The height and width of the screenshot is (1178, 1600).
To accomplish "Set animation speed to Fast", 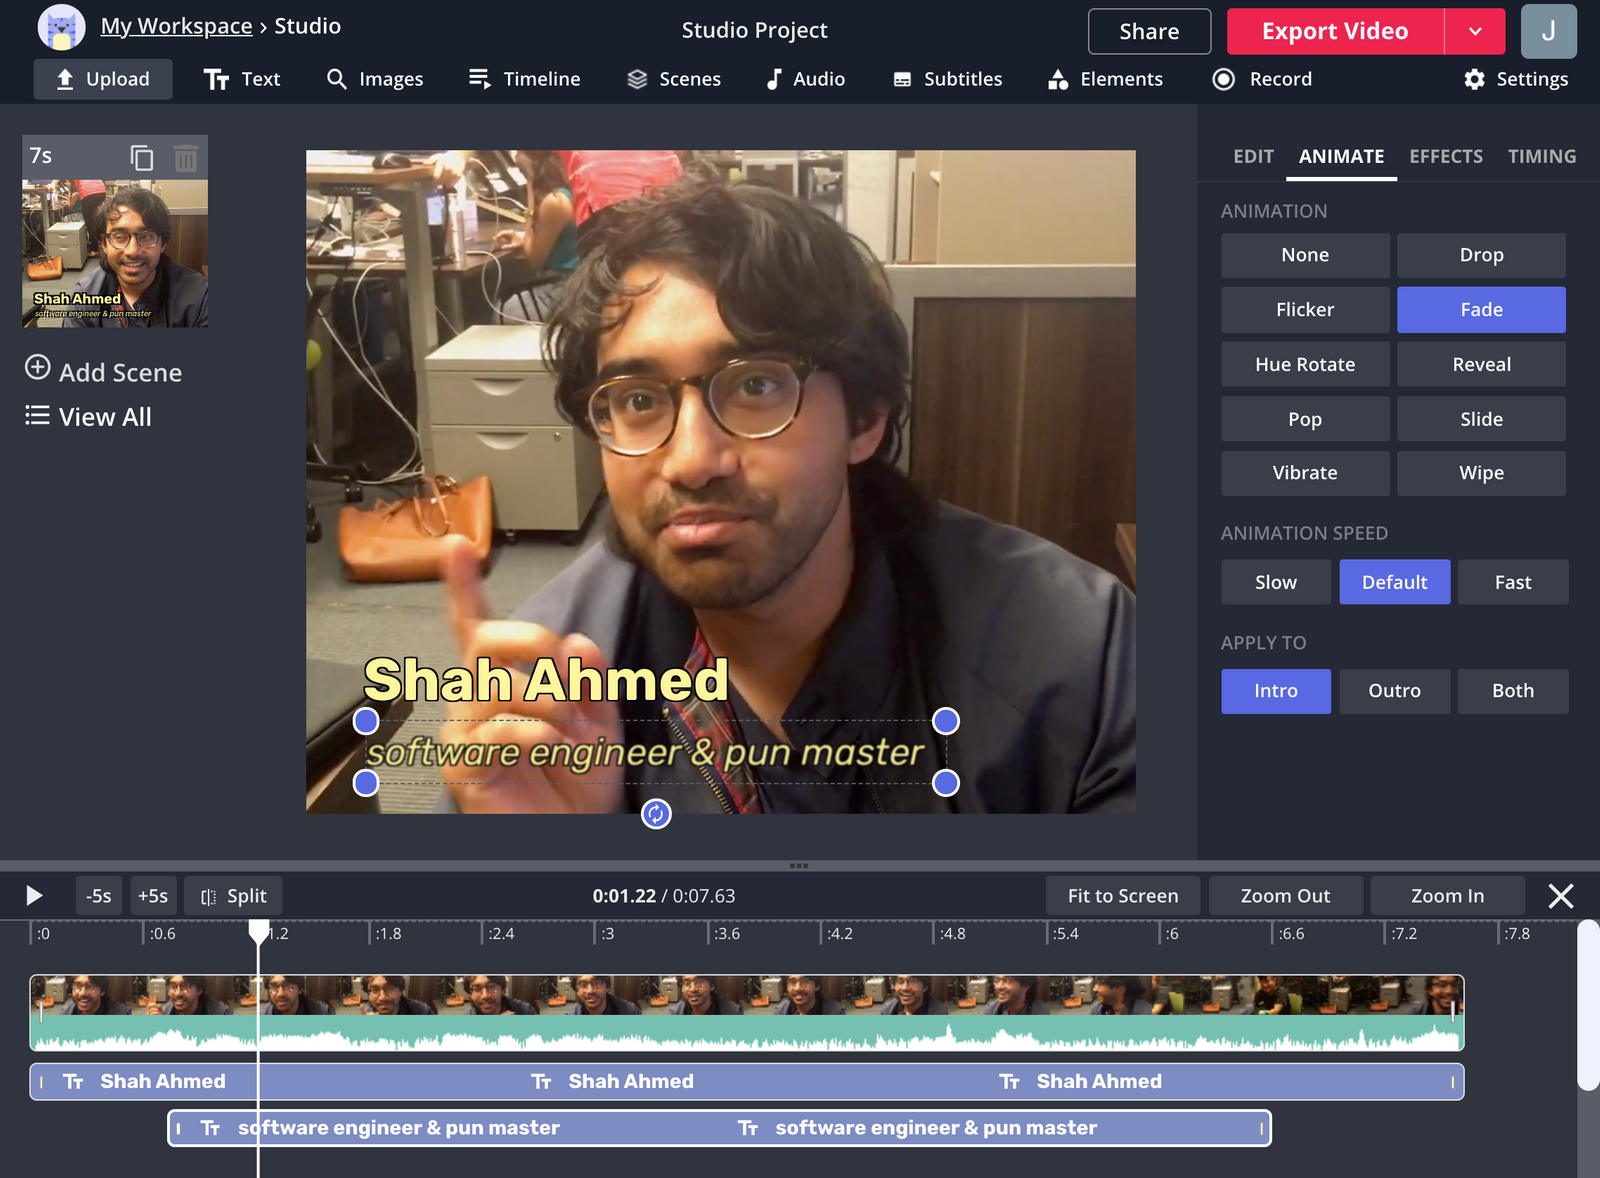I will [1512, 581].
